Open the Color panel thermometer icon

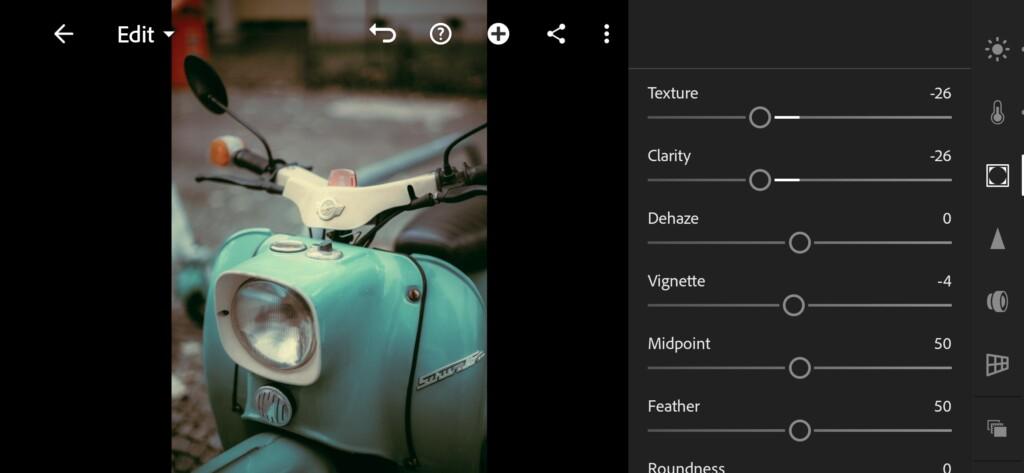pyautogui.click(x=997, y=112)
